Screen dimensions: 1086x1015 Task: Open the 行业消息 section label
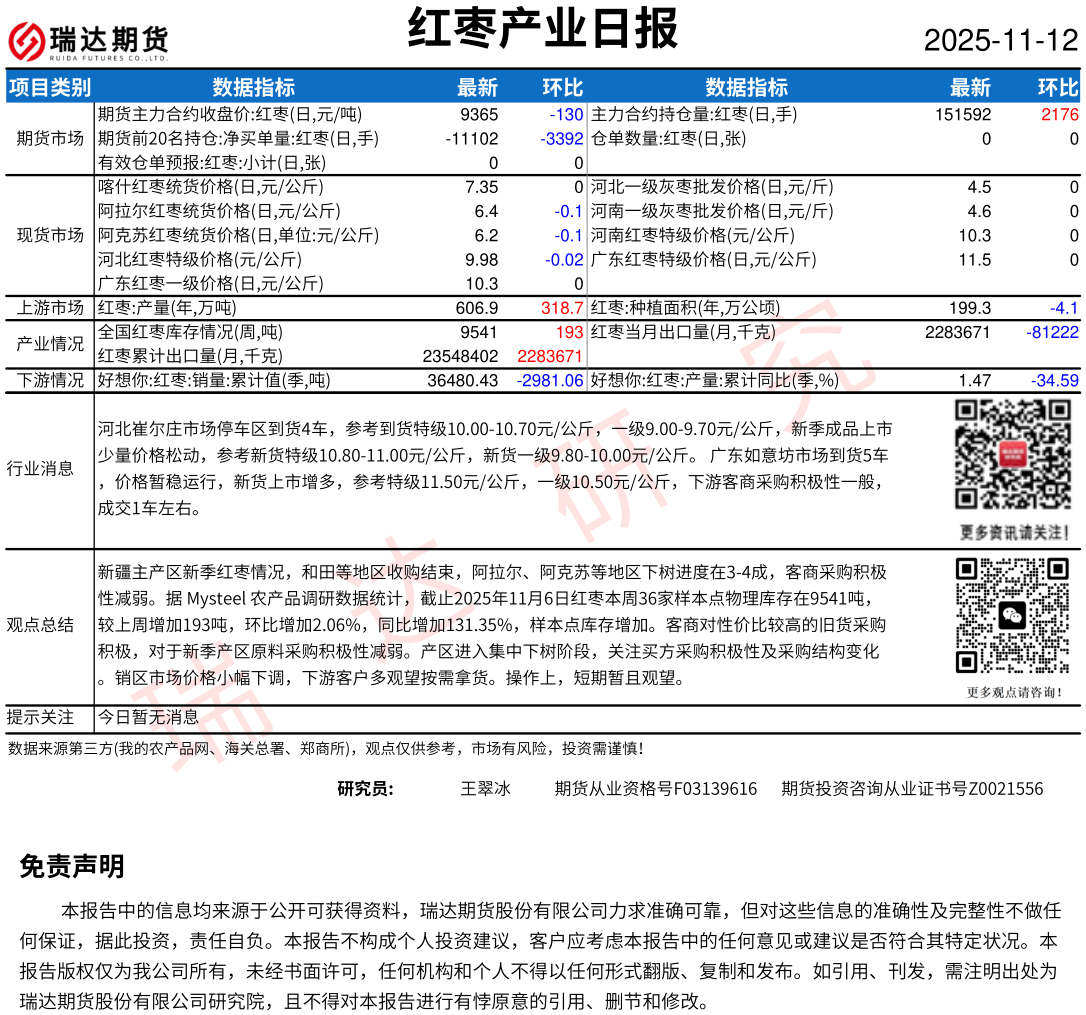[40, 468]
